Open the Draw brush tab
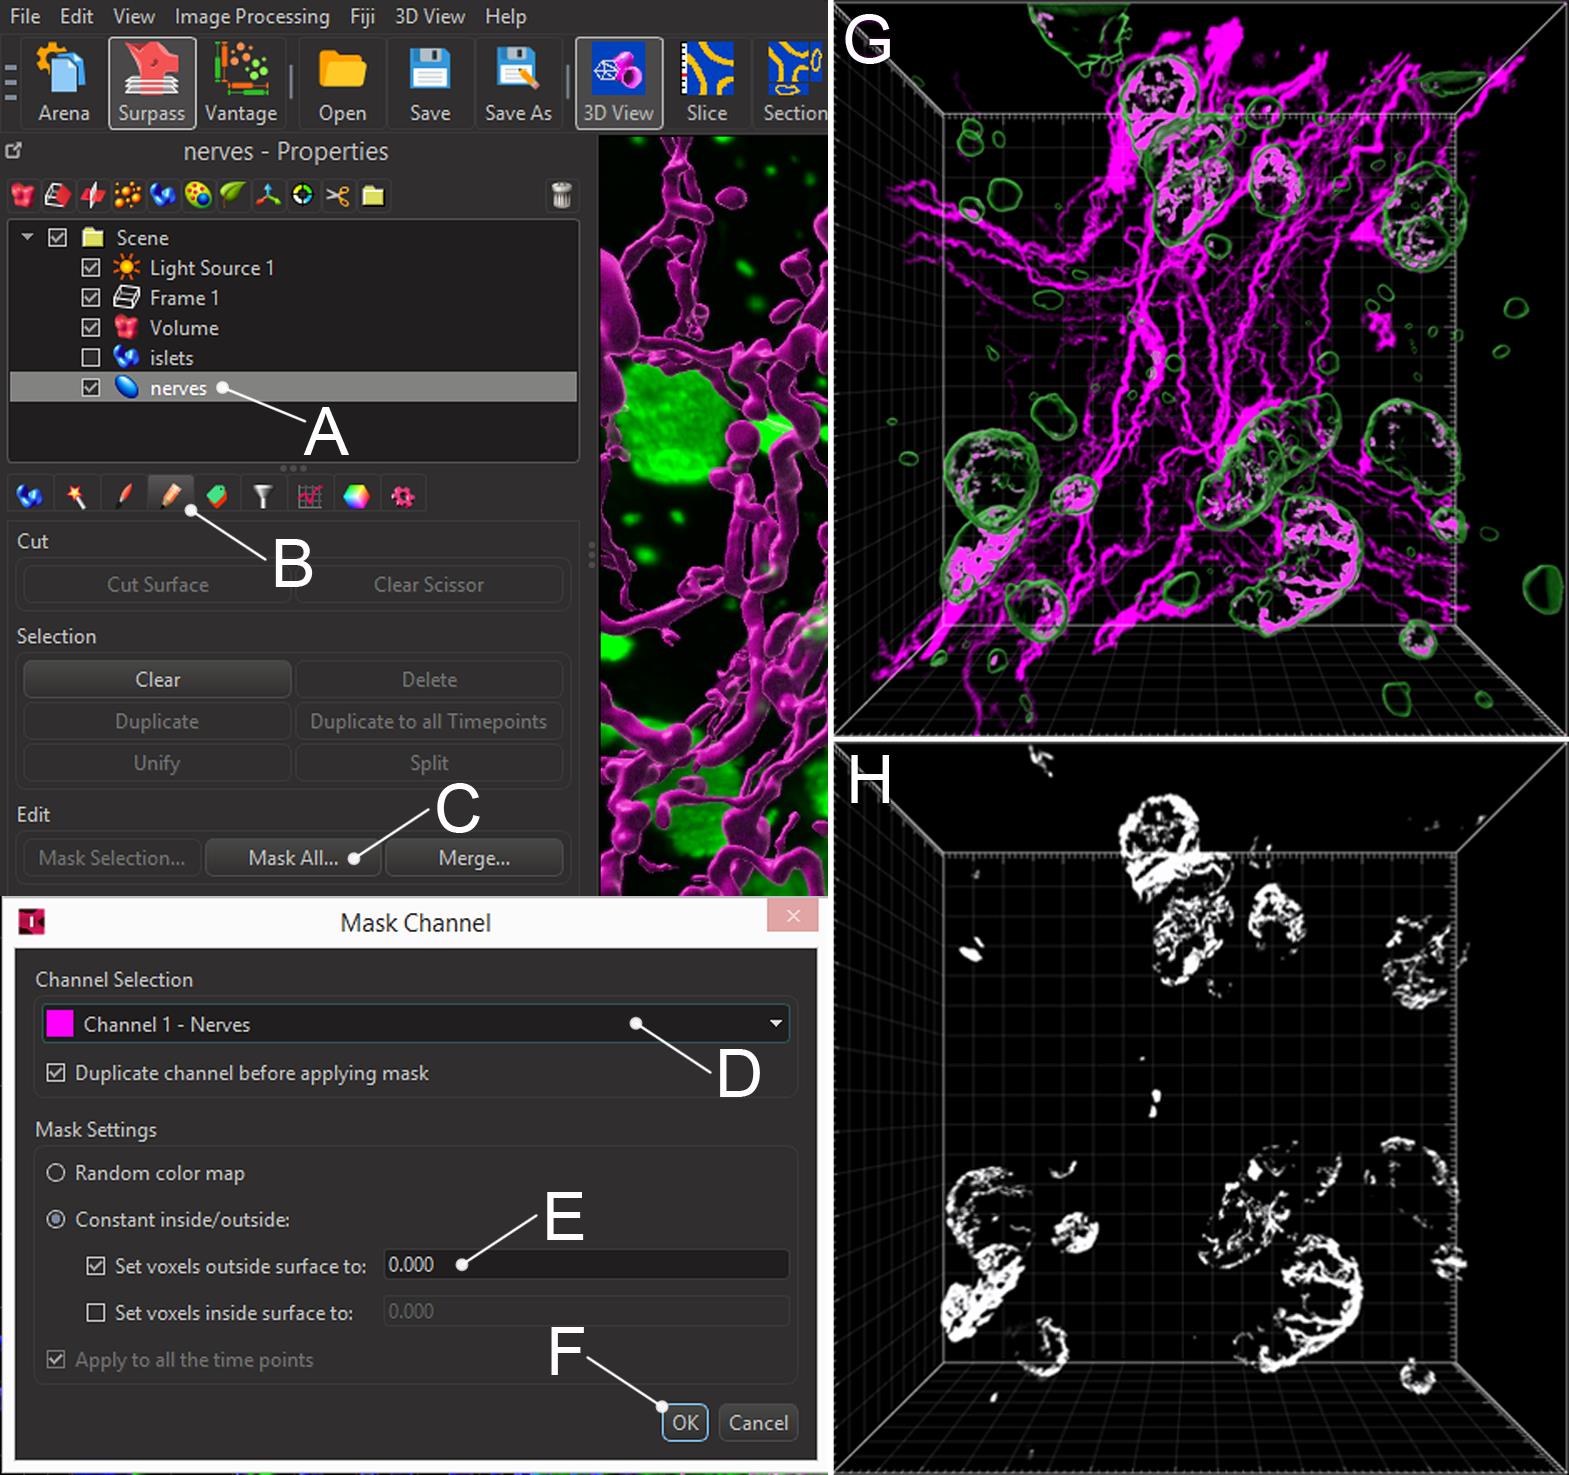Viewport: 1569px width, 1475px height. (x=123, y=495)
